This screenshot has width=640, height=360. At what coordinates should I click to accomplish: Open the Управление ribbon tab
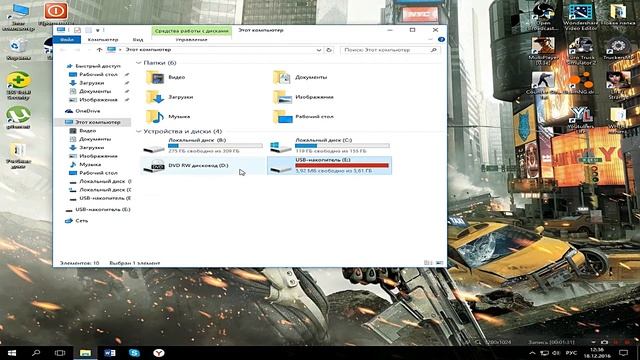(191, 40)
